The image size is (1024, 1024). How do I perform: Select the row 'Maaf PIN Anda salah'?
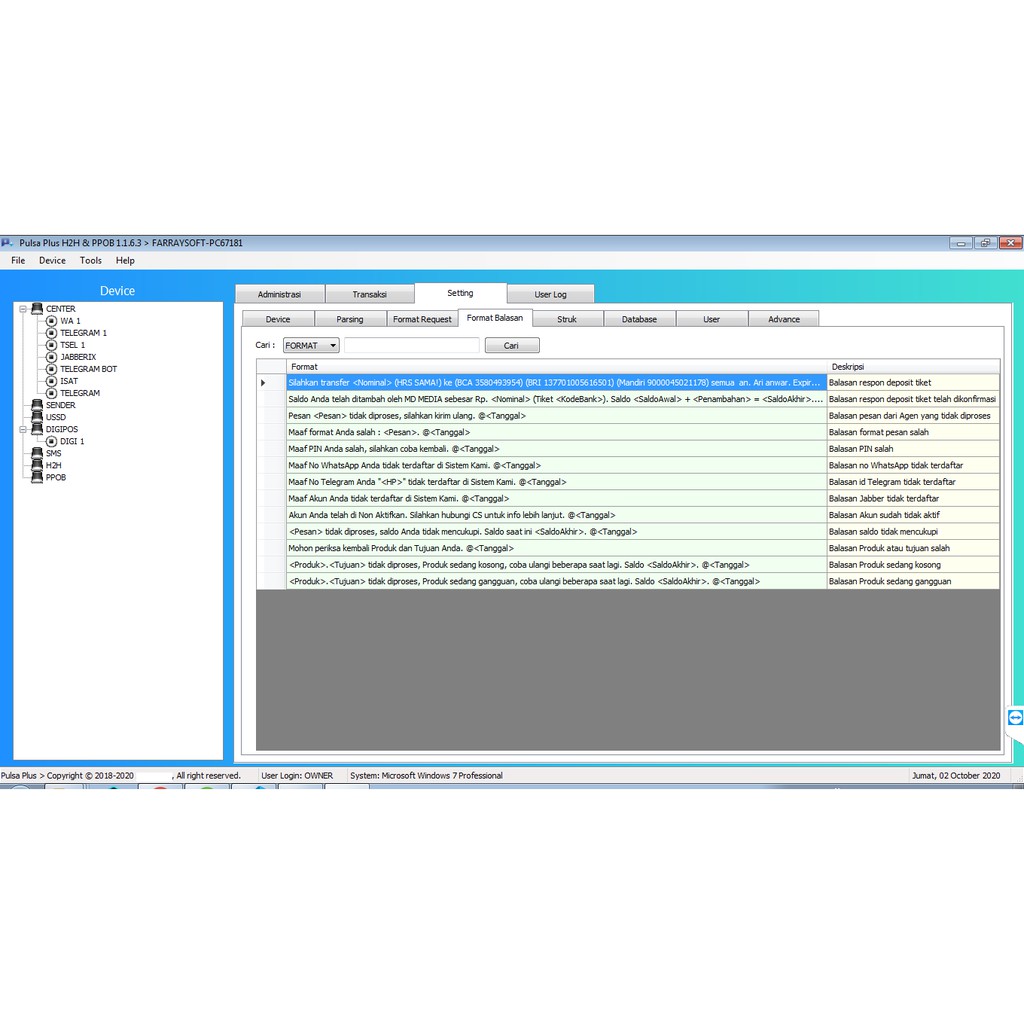pos(556,449)
